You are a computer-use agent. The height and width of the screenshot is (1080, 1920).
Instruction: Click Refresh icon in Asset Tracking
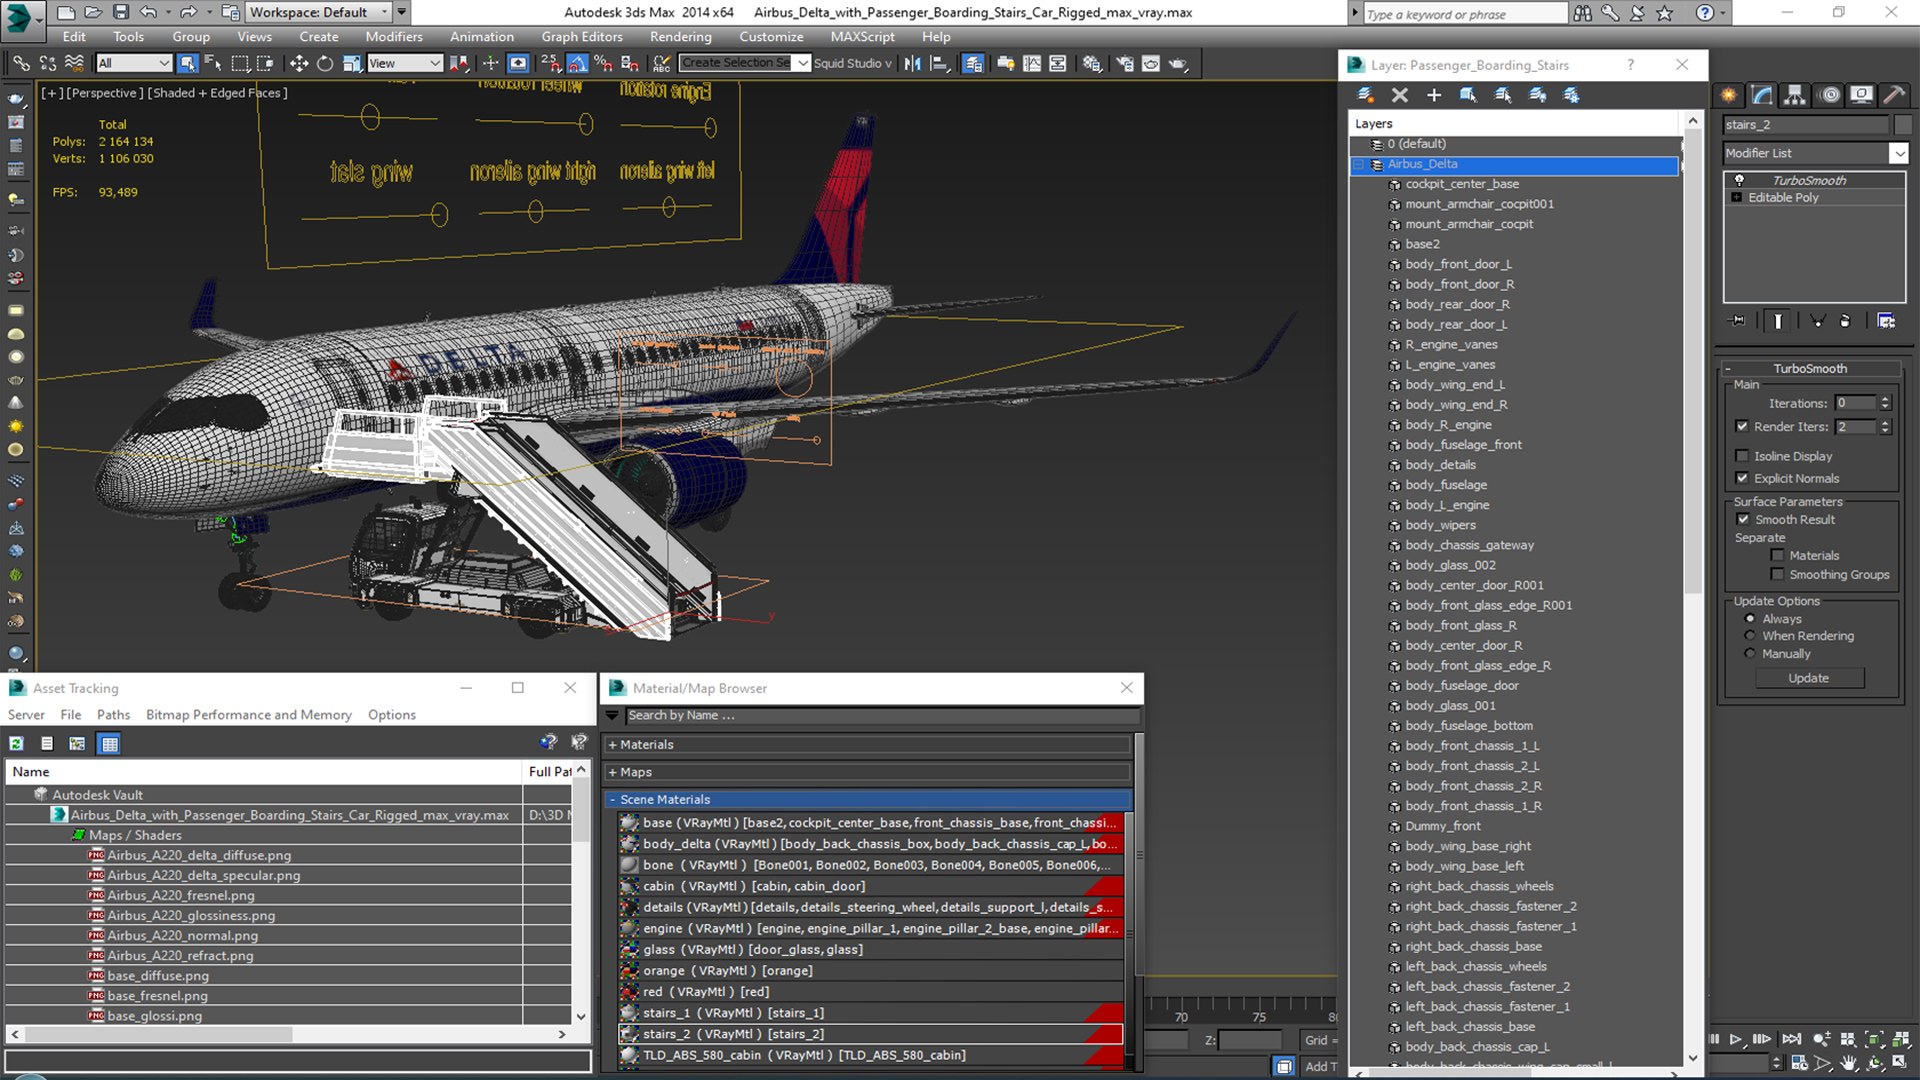click(17, 743)
